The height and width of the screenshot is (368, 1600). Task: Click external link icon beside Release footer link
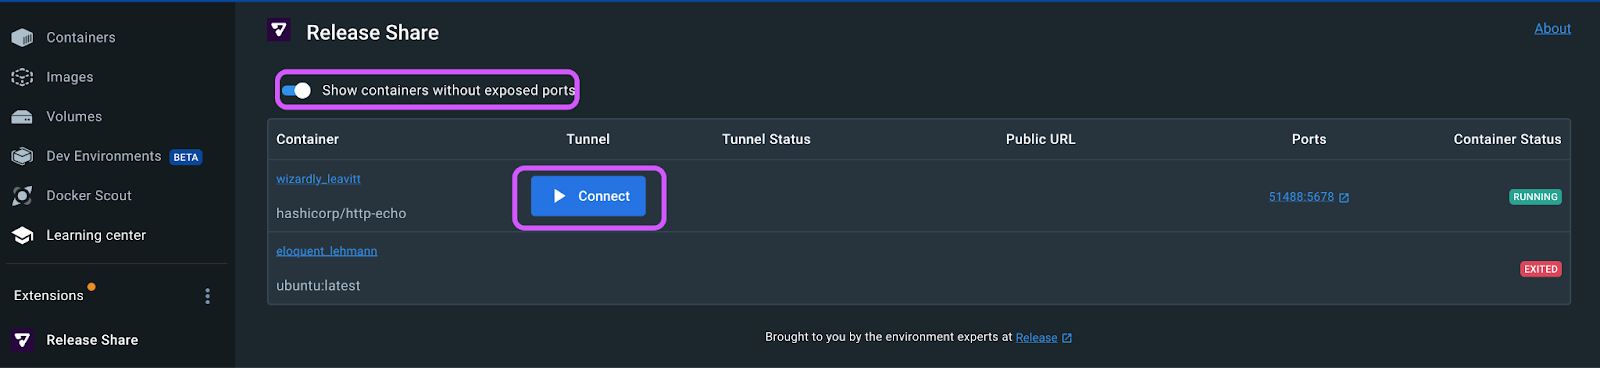click(1067, 338)
